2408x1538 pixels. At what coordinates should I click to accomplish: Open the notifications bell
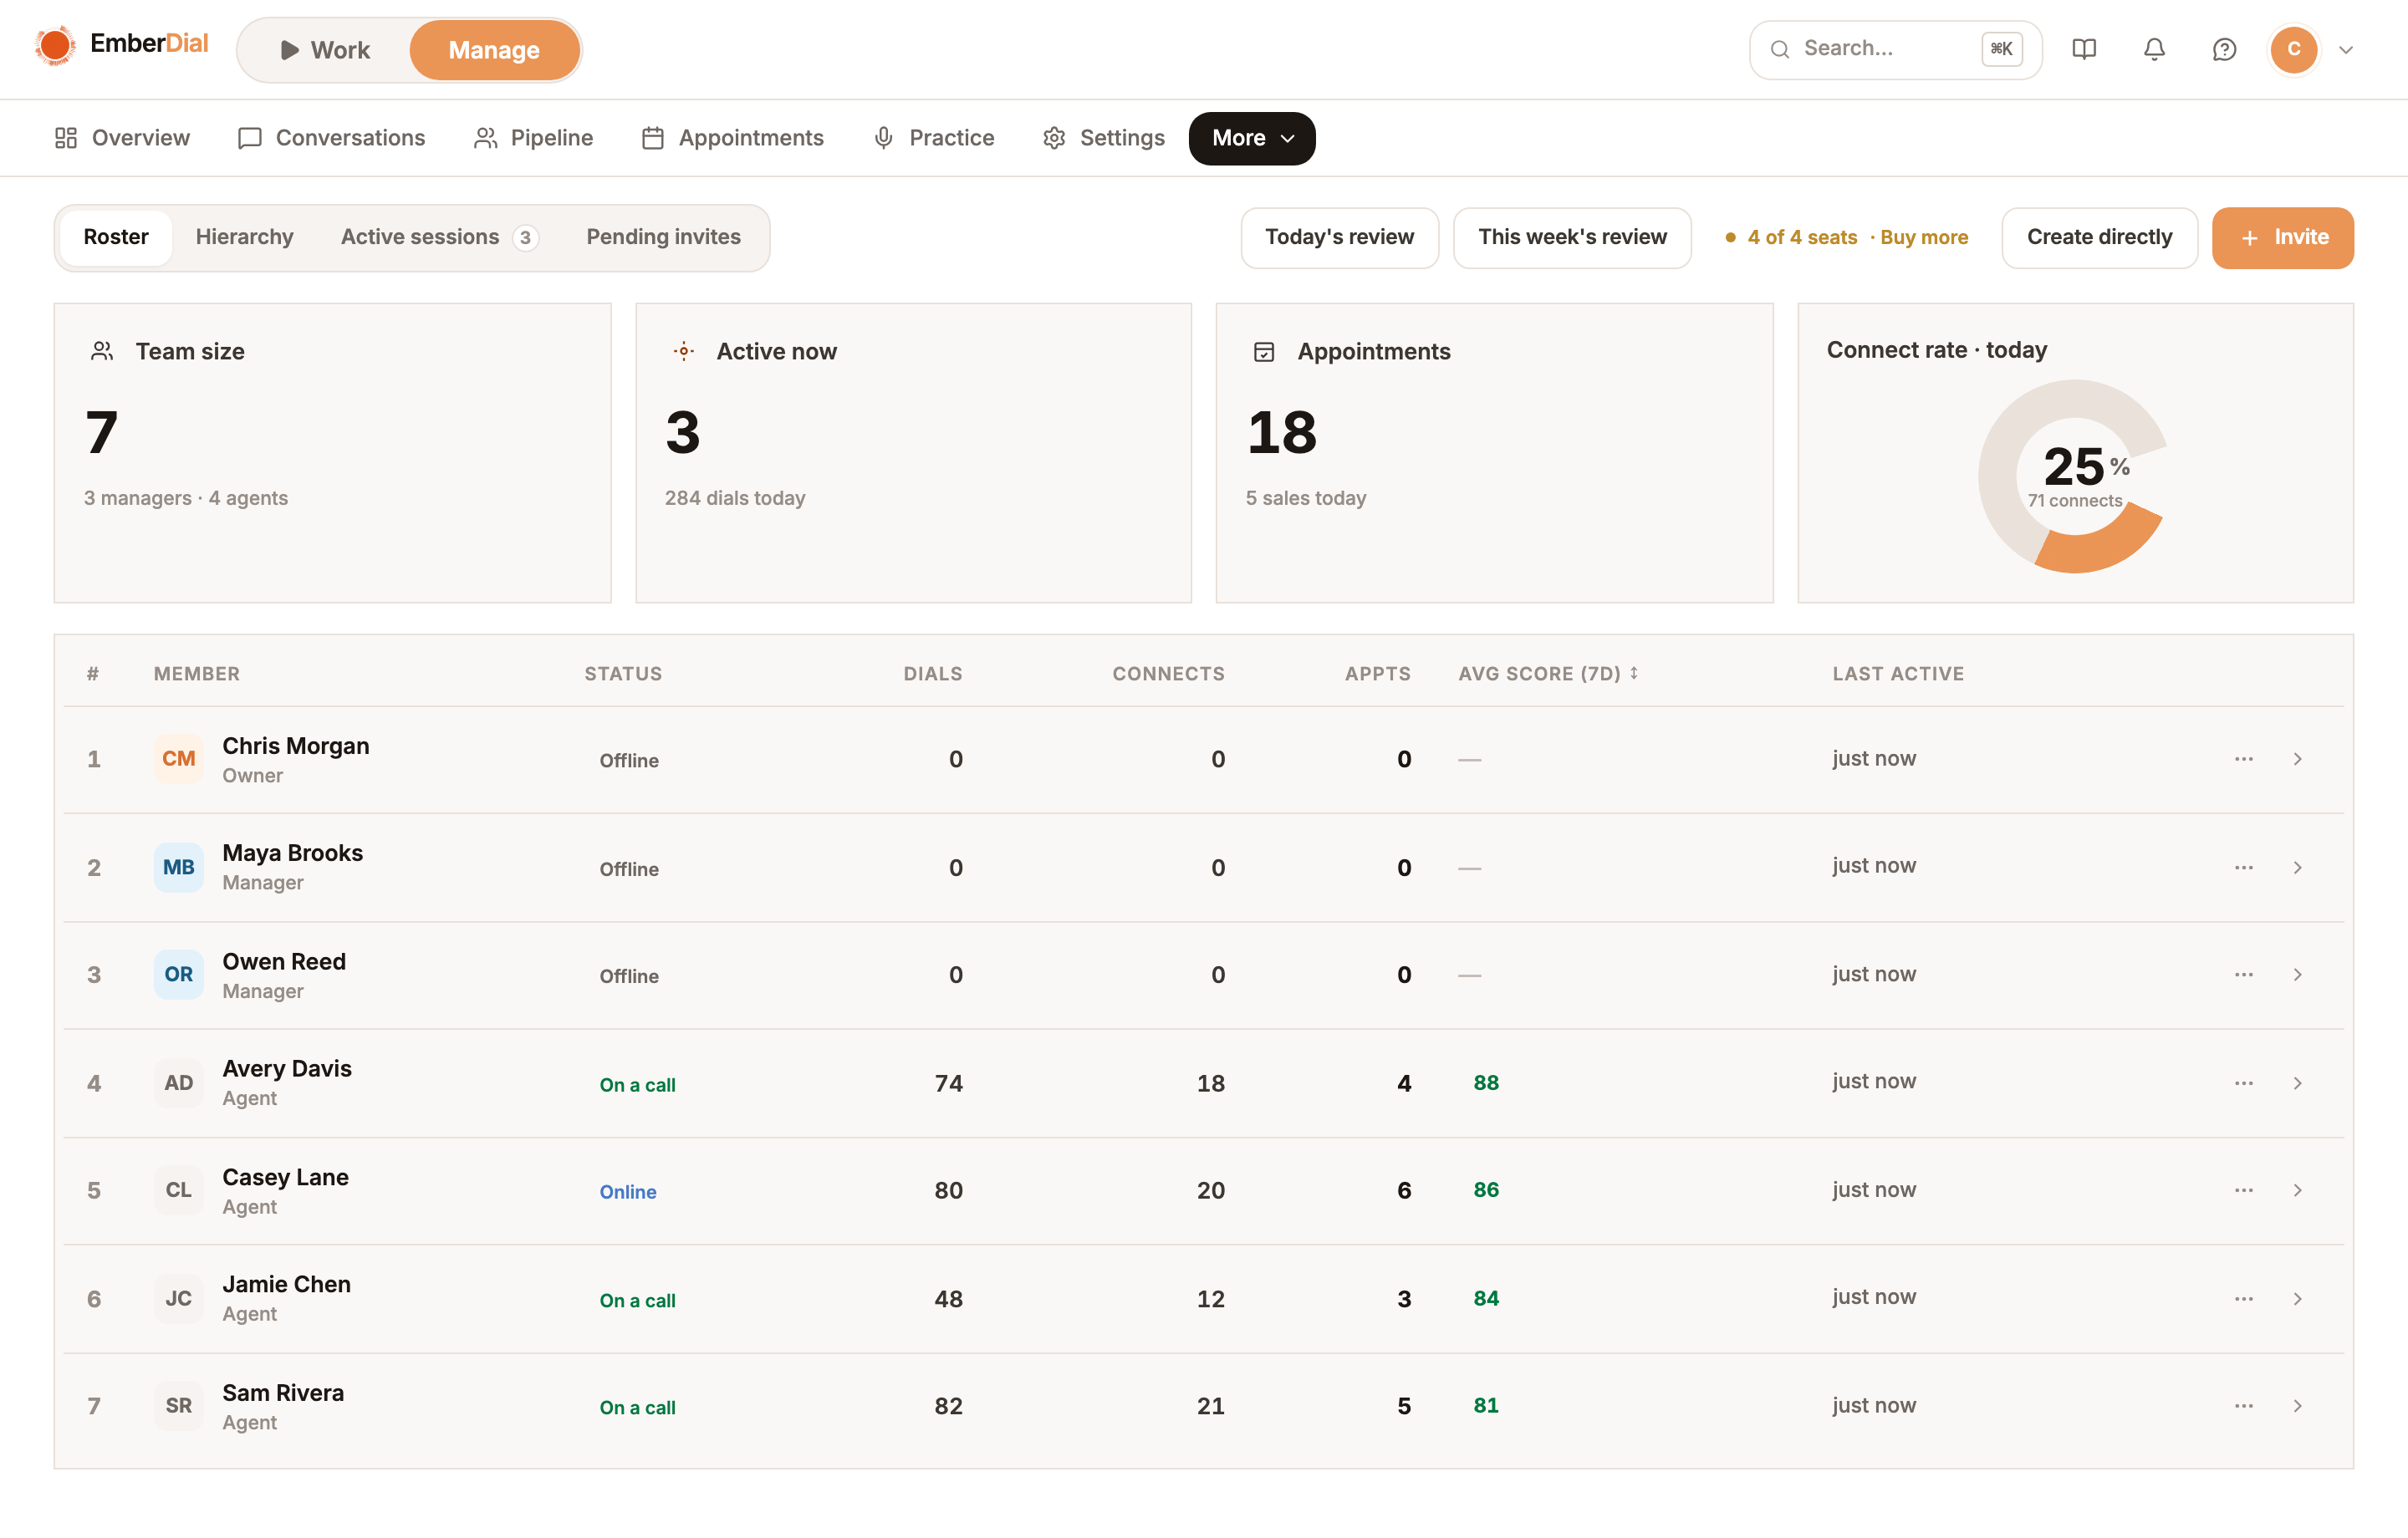click(x=2154, y=49)
